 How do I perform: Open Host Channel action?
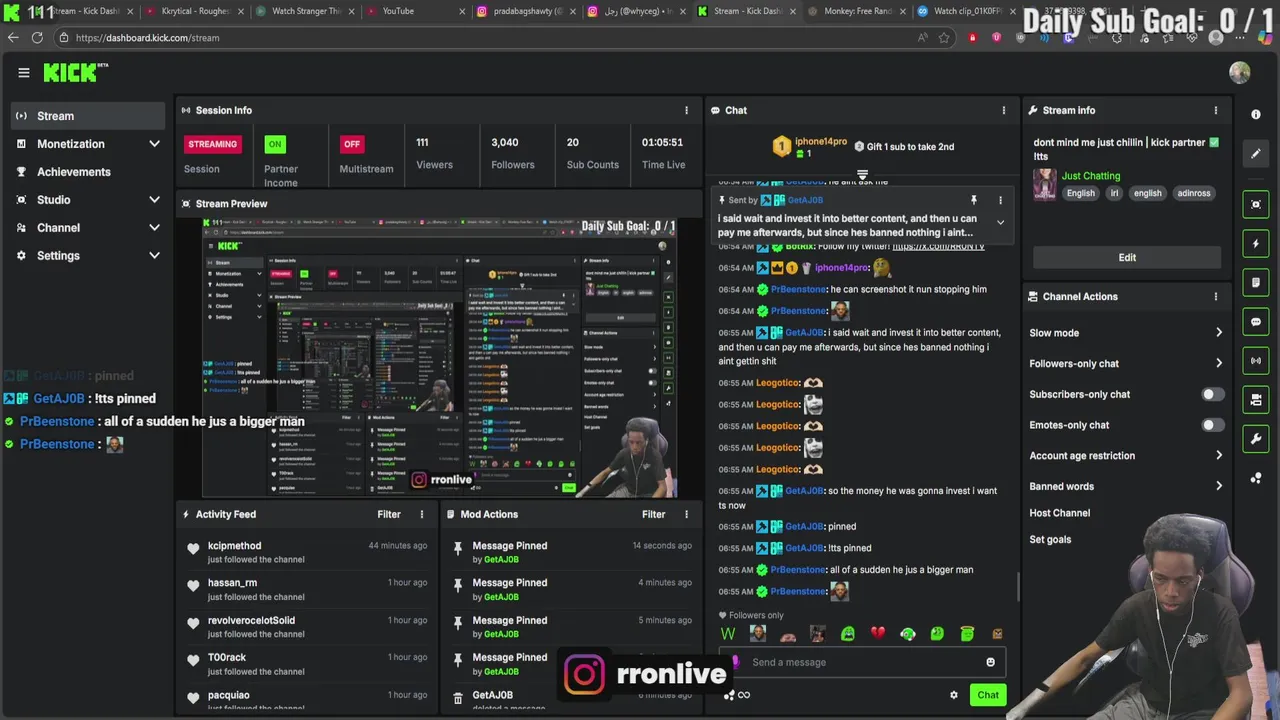tap(1059, 513)
